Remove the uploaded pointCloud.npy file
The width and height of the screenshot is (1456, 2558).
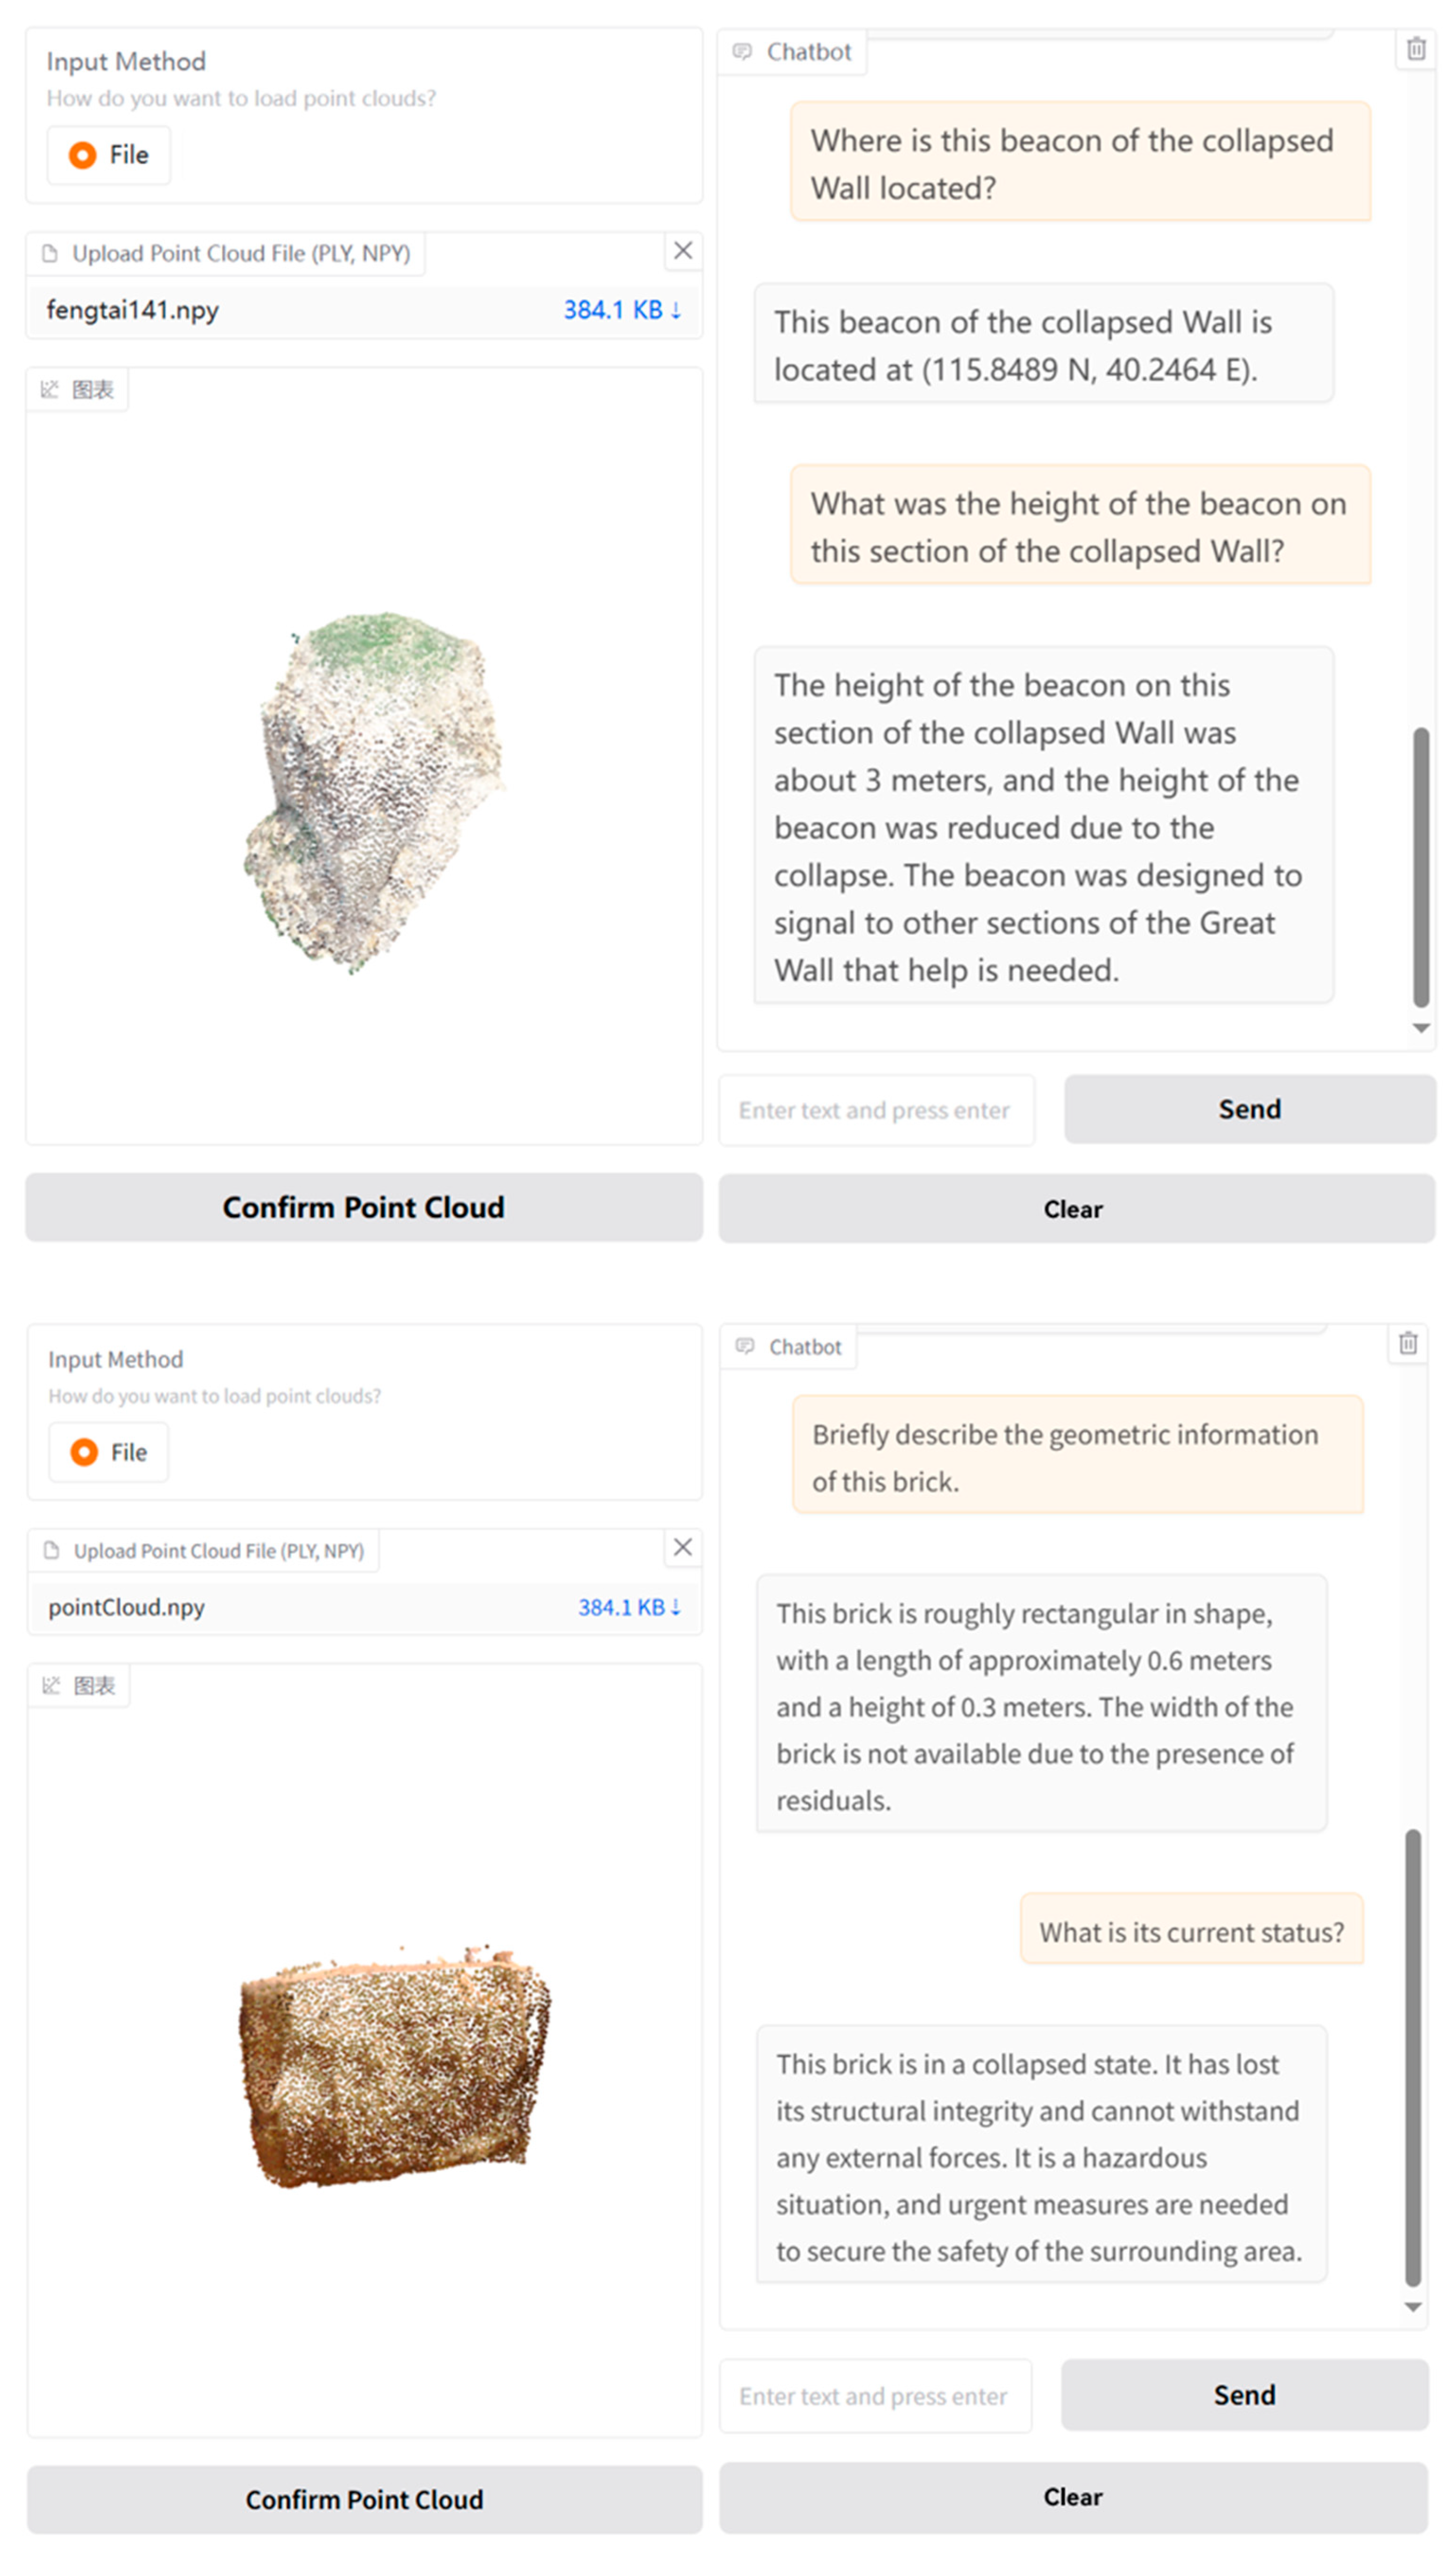tap(683, 1547)
